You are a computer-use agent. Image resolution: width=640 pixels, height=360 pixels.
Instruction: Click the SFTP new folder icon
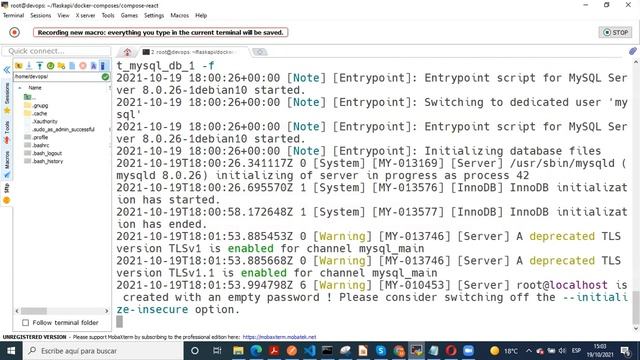pos(61,66)
